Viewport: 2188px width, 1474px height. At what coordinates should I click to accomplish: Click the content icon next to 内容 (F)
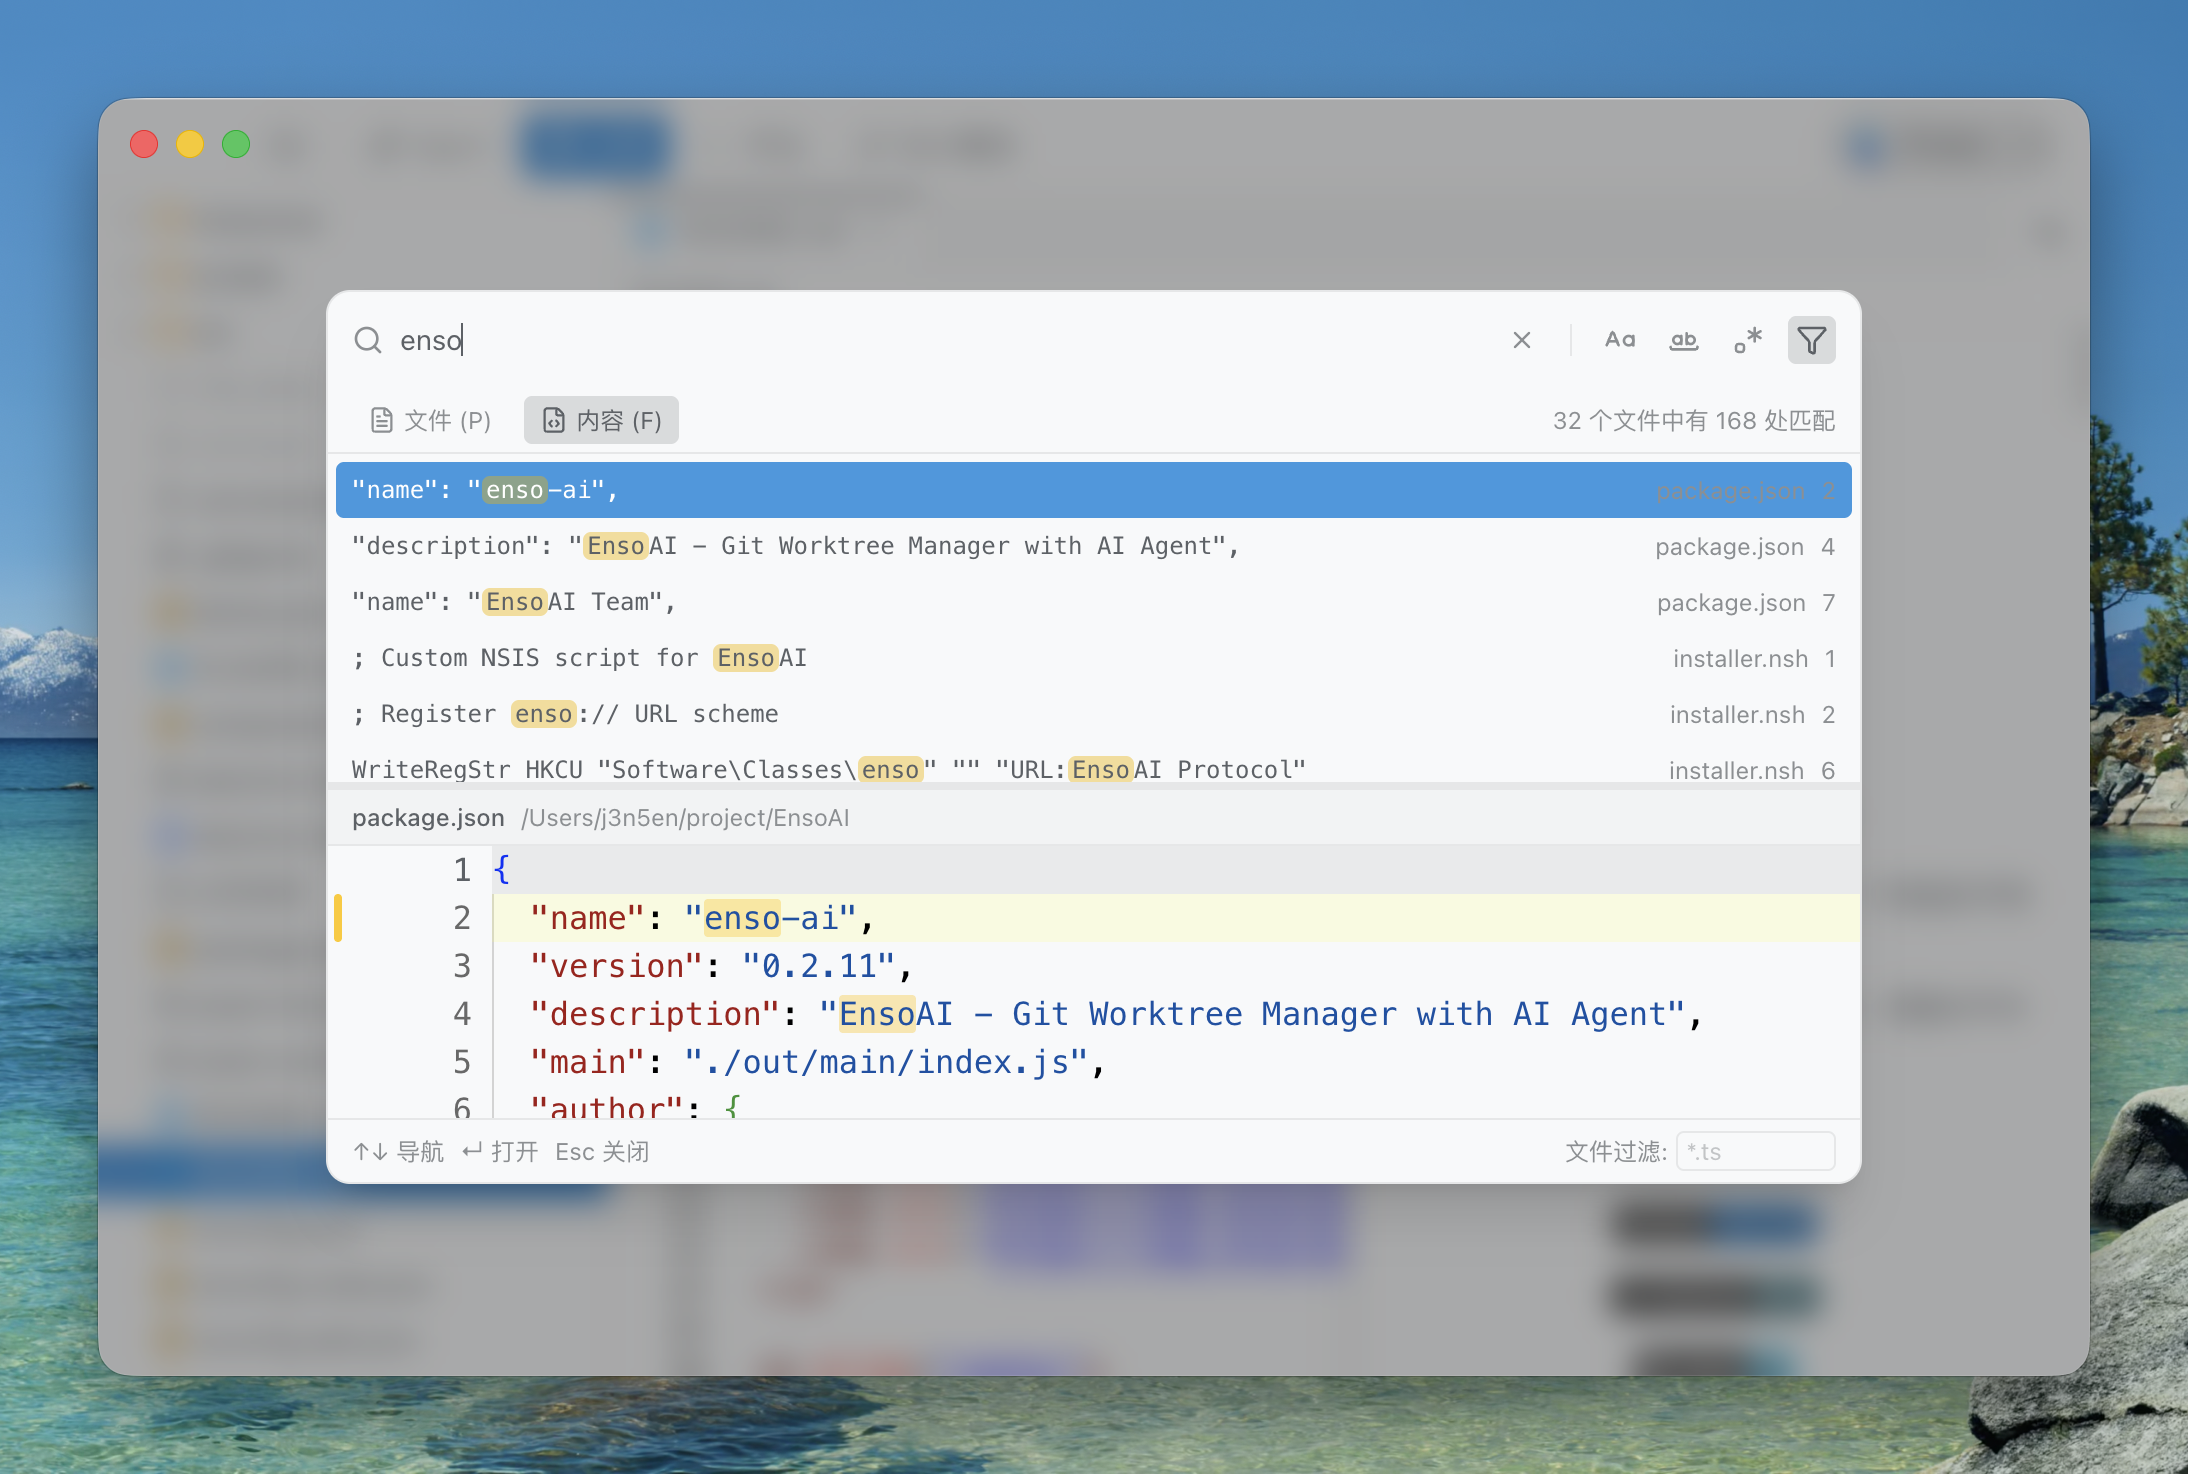coord(553,420)
